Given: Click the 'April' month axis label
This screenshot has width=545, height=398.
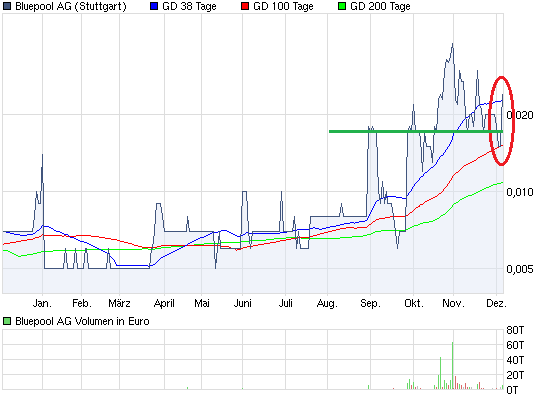Looking at the screenshot, I should point(164,303).
